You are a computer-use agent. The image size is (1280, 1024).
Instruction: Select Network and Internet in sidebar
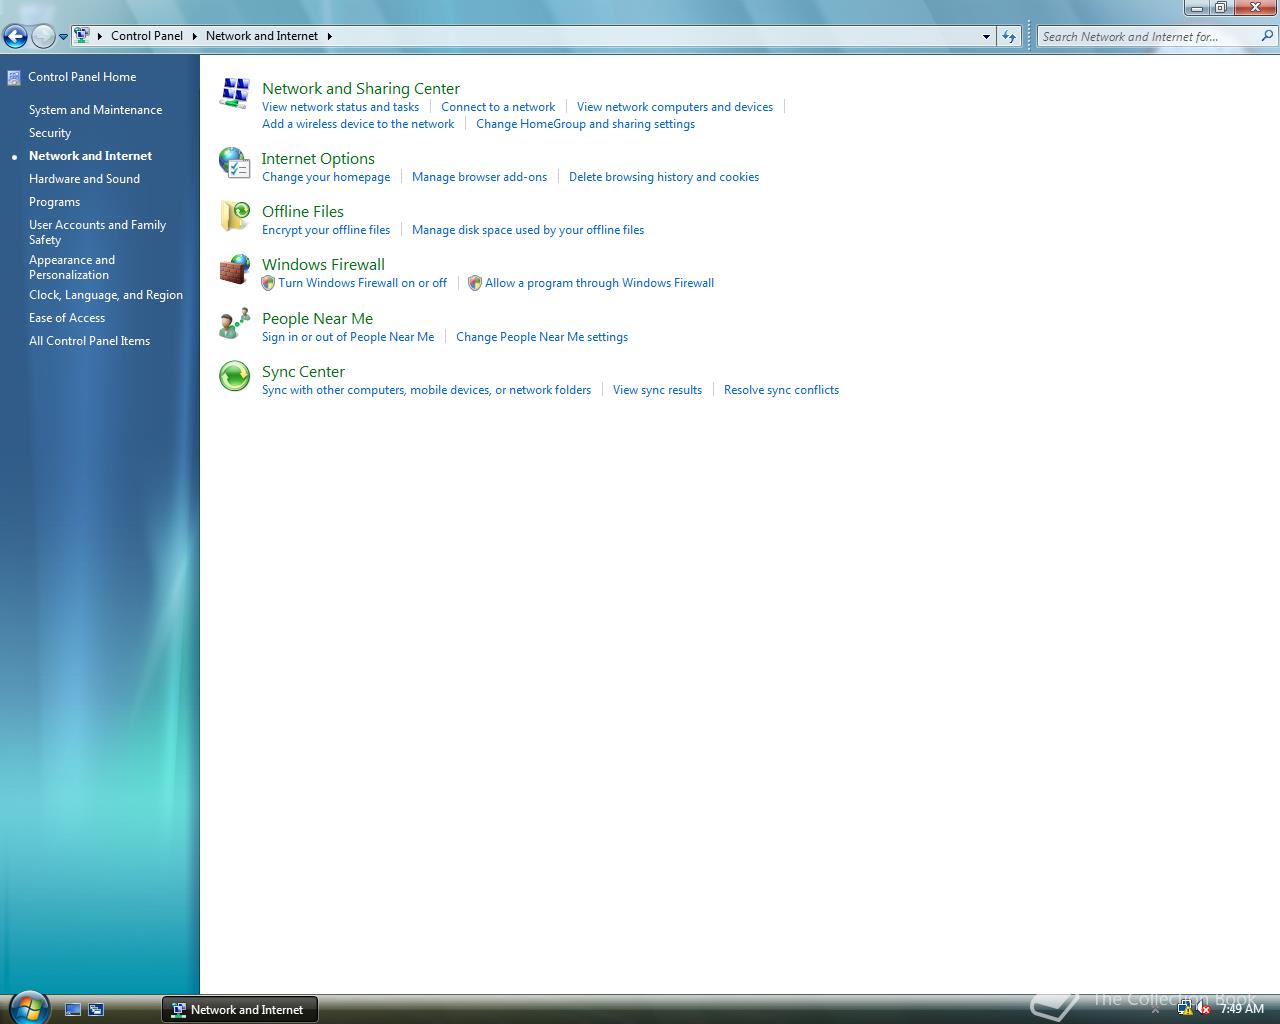90,156
